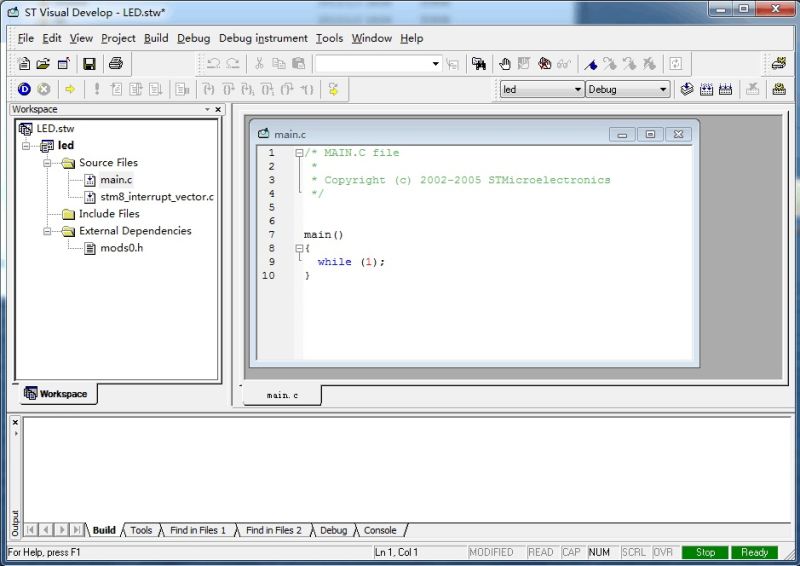Select the Tools output tab

point(141,530)
